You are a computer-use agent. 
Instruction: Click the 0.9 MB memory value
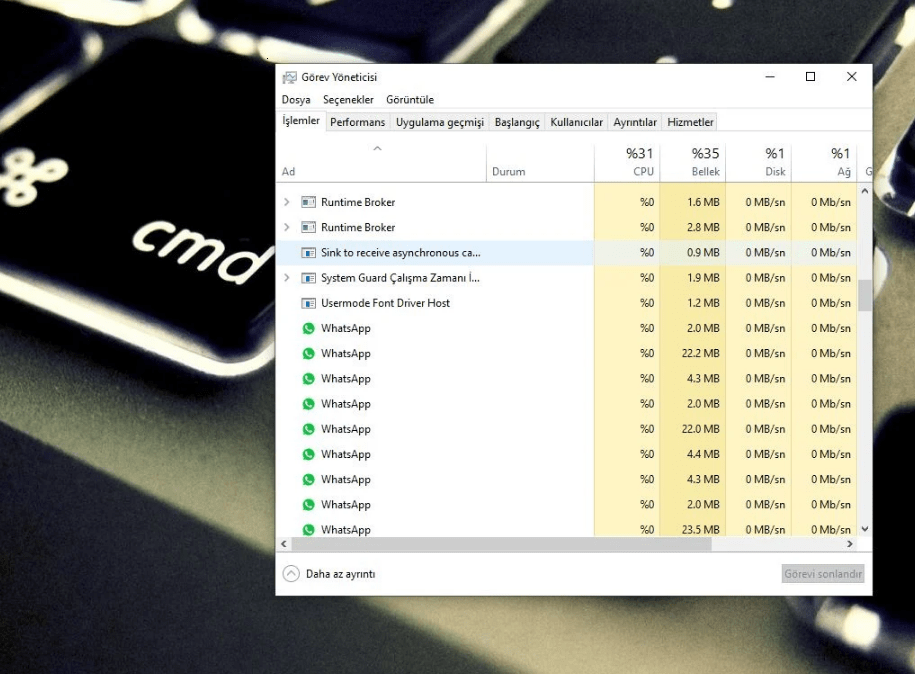pyautogui.click(x=703, y=253)
